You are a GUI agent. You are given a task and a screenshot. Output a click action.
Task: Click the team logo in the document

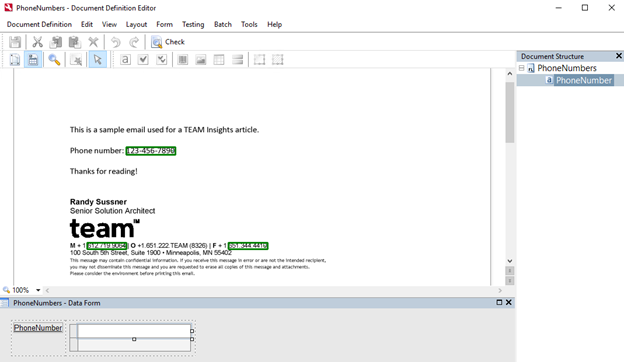click(105, 228)
